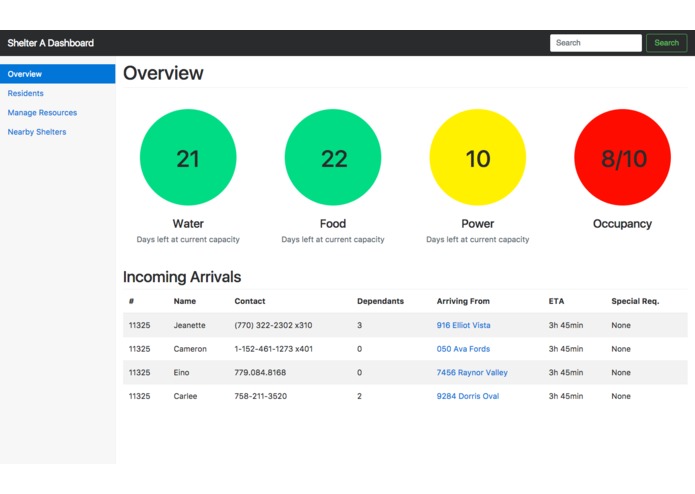Viewport: 695px width, 494px height.
Task: Click Jeanette's dependants value 3
Action: (359, 325)
